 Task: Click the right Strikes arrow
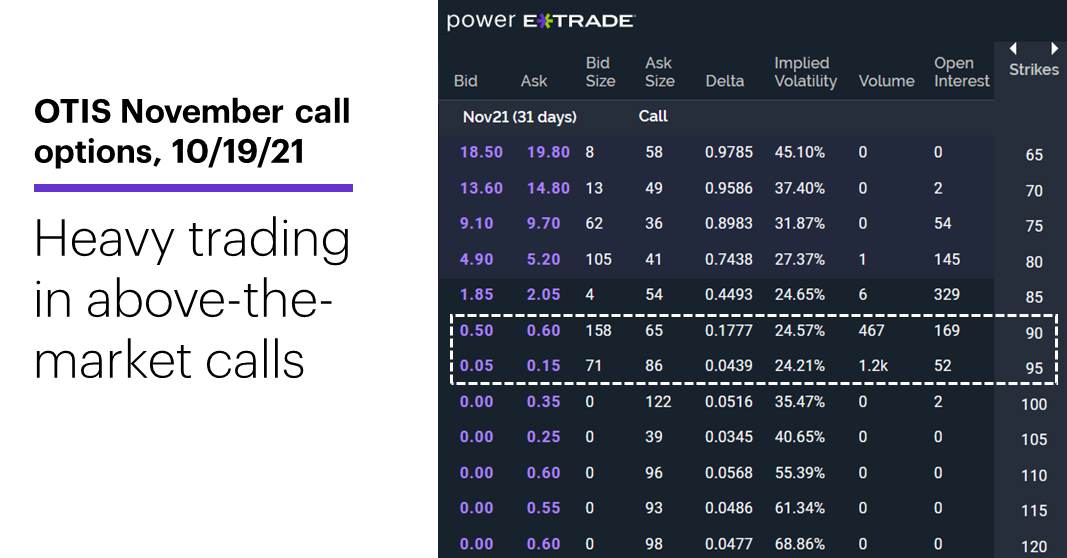click(x=1054, y=48)
